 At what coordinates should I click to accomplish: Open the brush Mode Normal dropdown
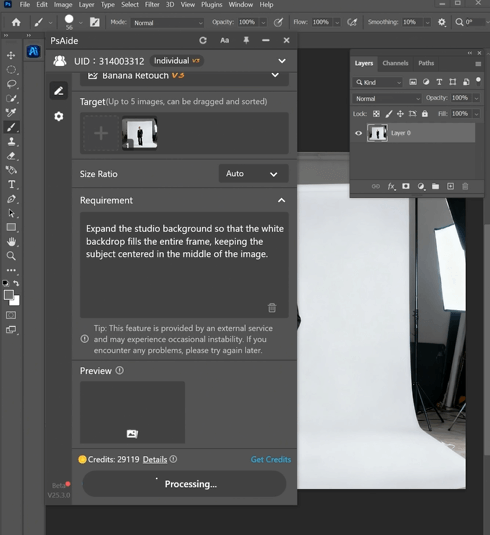coord(167,23)
